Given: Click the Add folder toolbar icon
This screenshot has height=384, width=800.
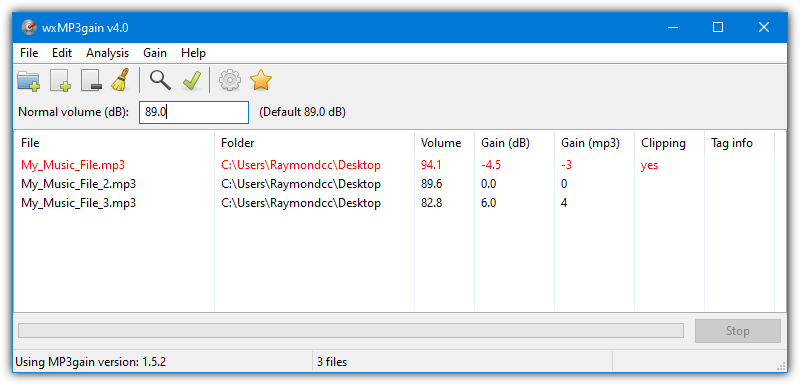Looking at the screenshot, I should point(29,81).
